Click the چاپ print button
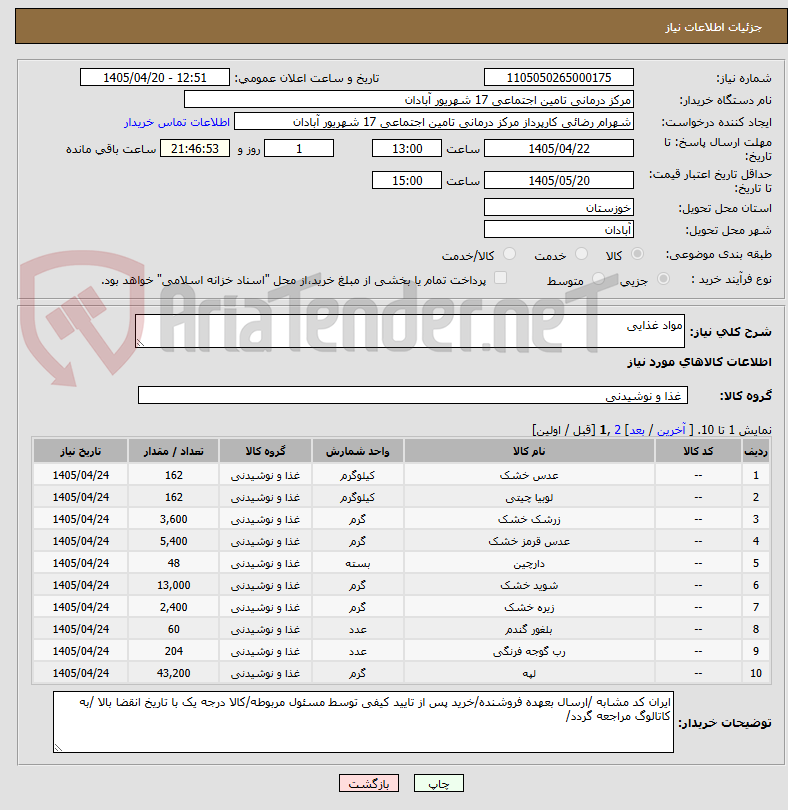This screenshot has width=788, height=810. (x=439, y=783)
